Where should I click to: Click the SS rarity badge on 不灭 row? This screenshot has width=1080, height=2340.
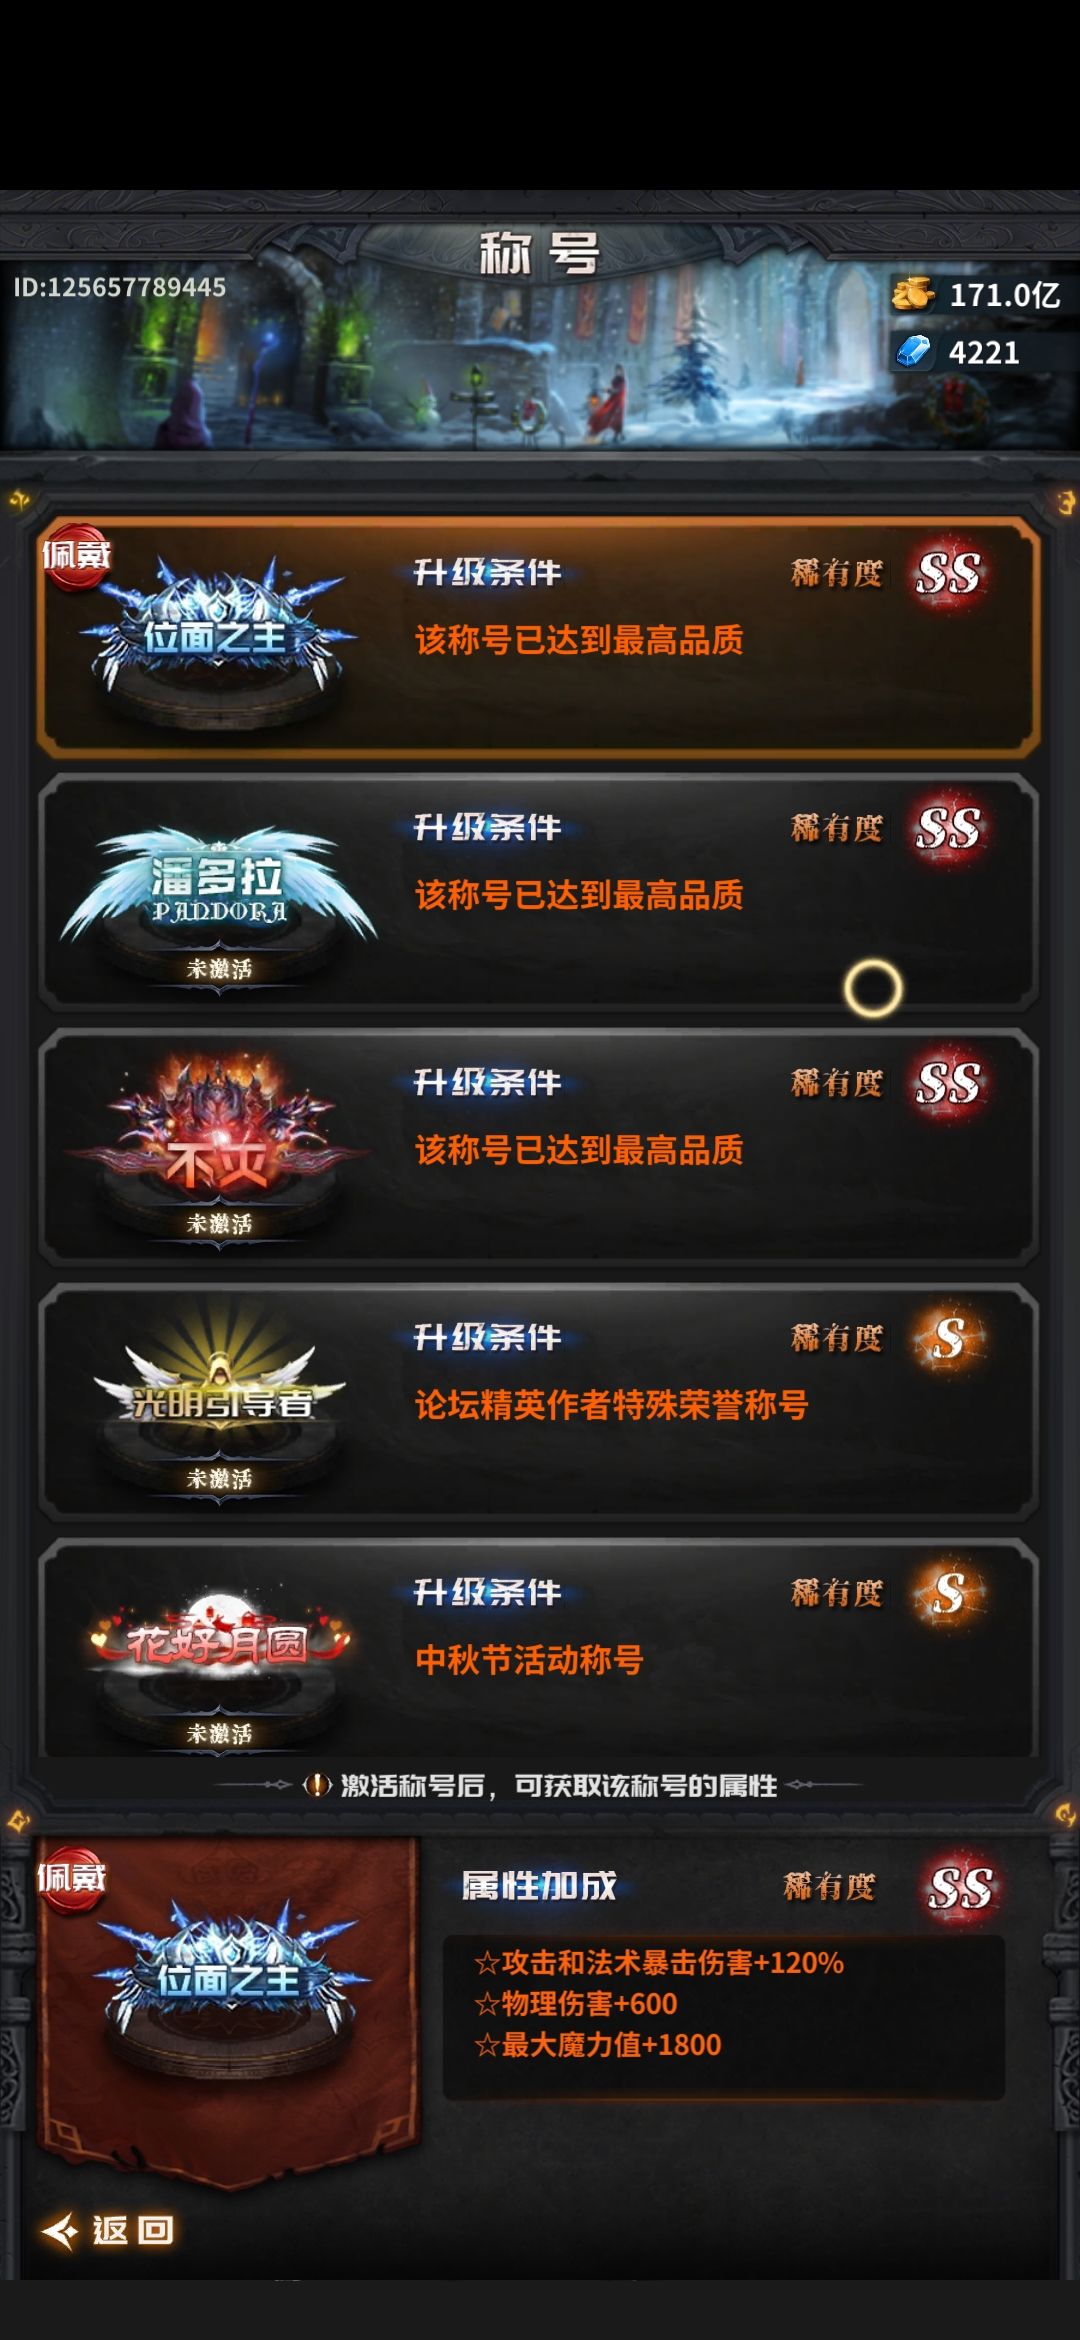(x=948, y=1083)
